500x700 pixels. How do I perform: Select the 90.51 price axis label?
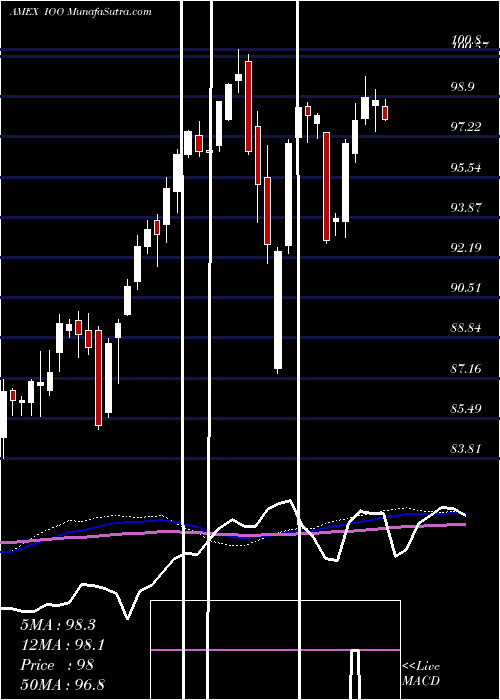tap(466, 288)
